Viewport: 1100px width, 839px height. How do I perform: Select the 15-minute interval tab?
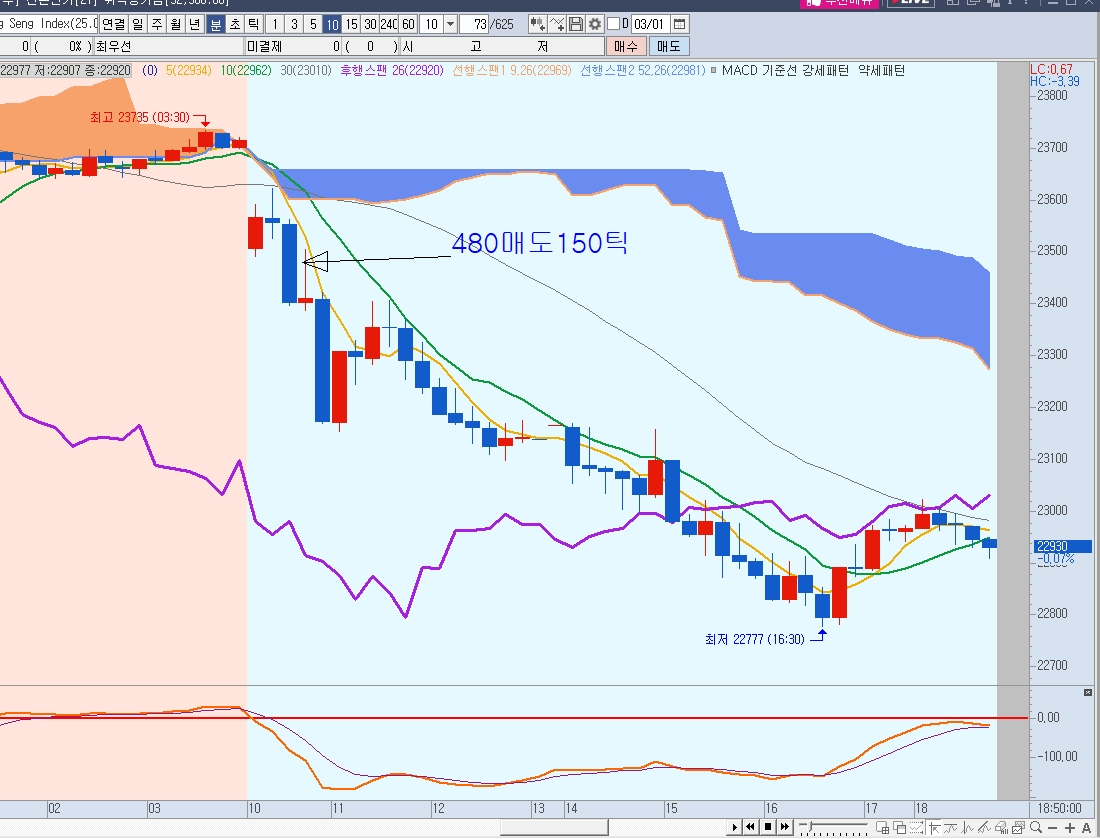[351, 24]
